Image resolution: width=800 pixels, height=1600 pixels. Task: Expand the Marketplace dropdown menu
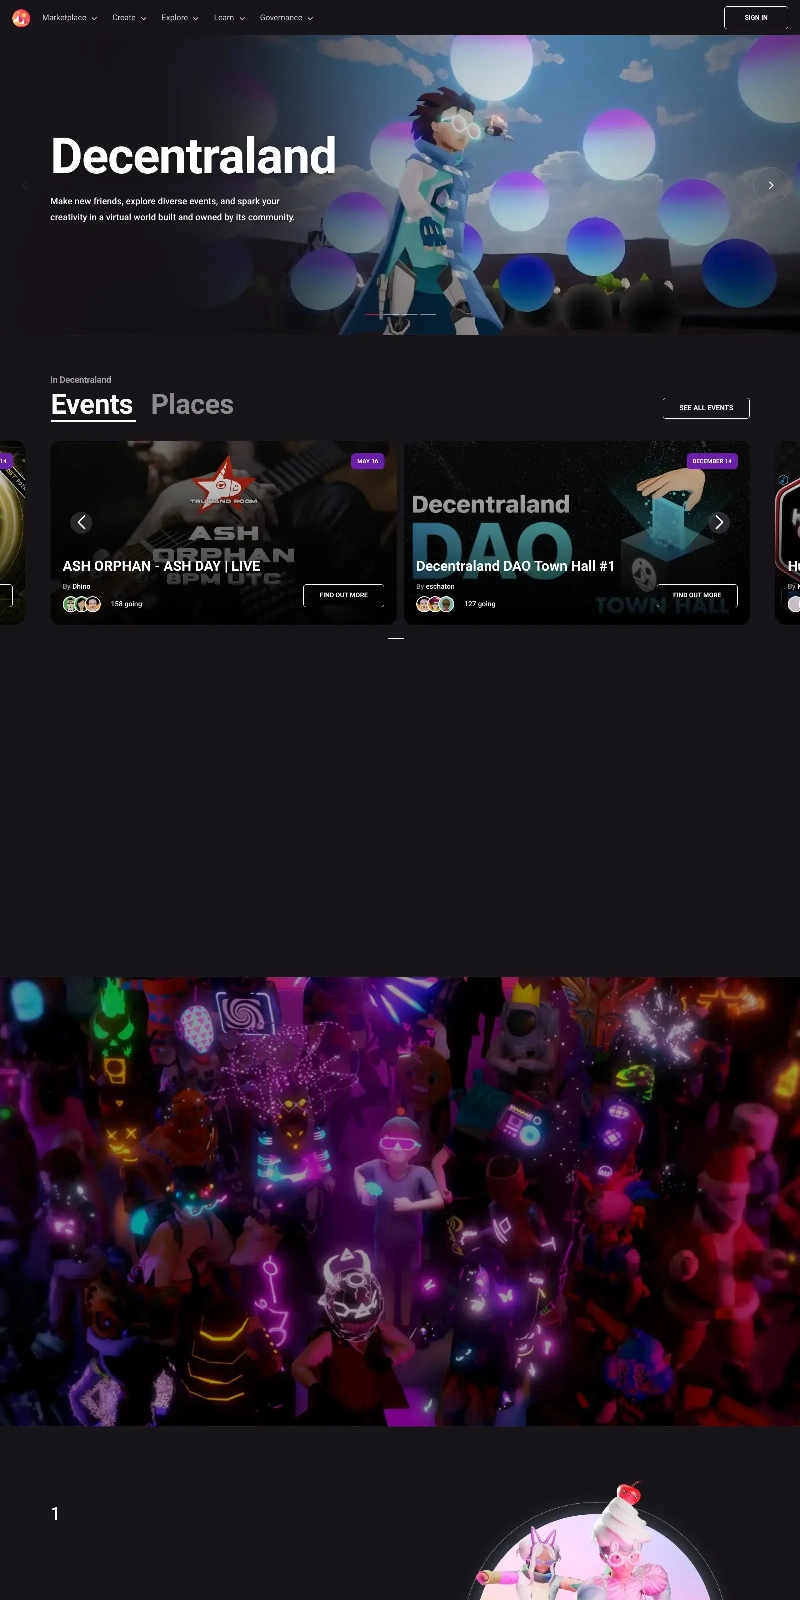point(69,18)
